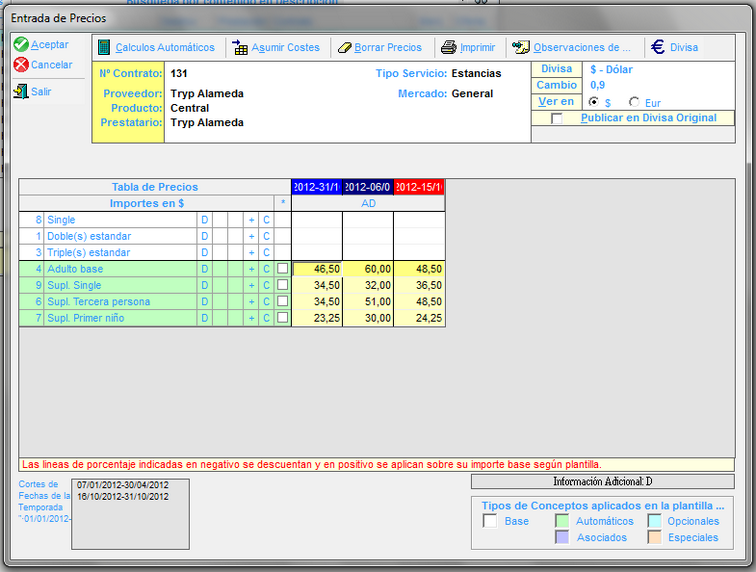Enable Publicar en Divisa Original checkbox
Screen dimensions: 756x572
[x=556, y=118]
